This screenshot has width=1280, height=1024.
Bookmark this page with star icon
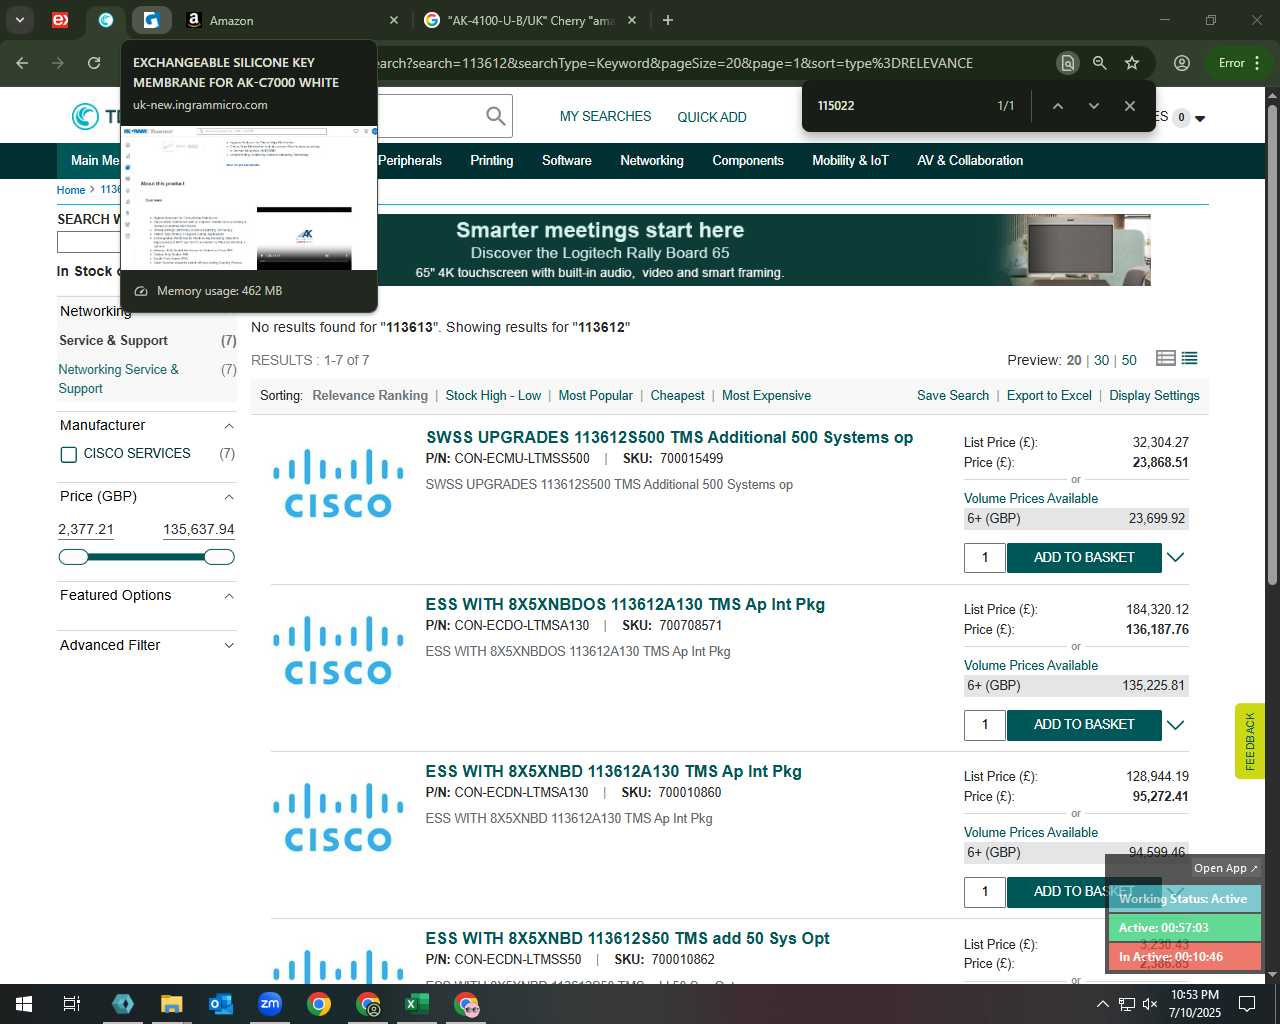click(x=1132, y=63)
